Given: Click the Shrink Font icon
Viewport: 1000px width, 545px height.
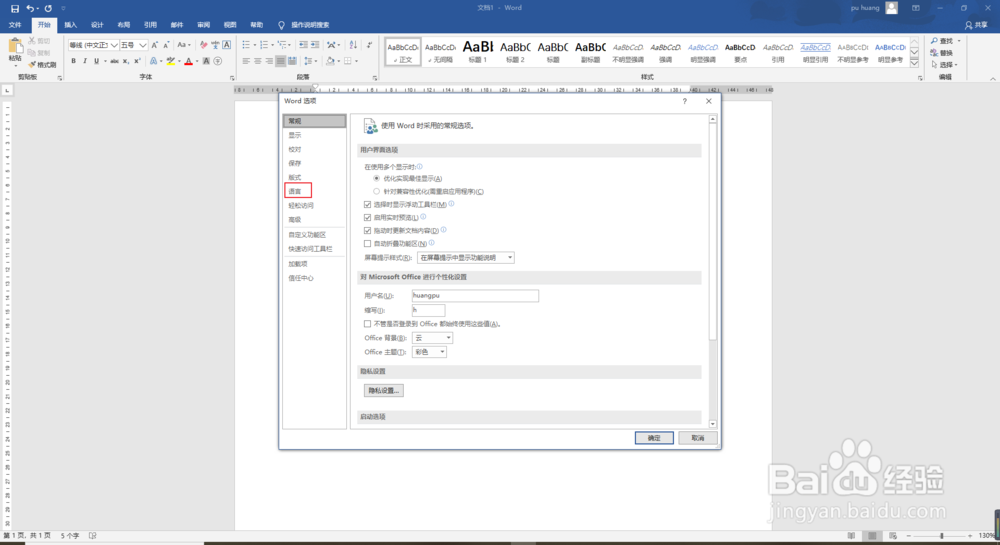Looking at the screenshot, I should [x=166, y=45].
